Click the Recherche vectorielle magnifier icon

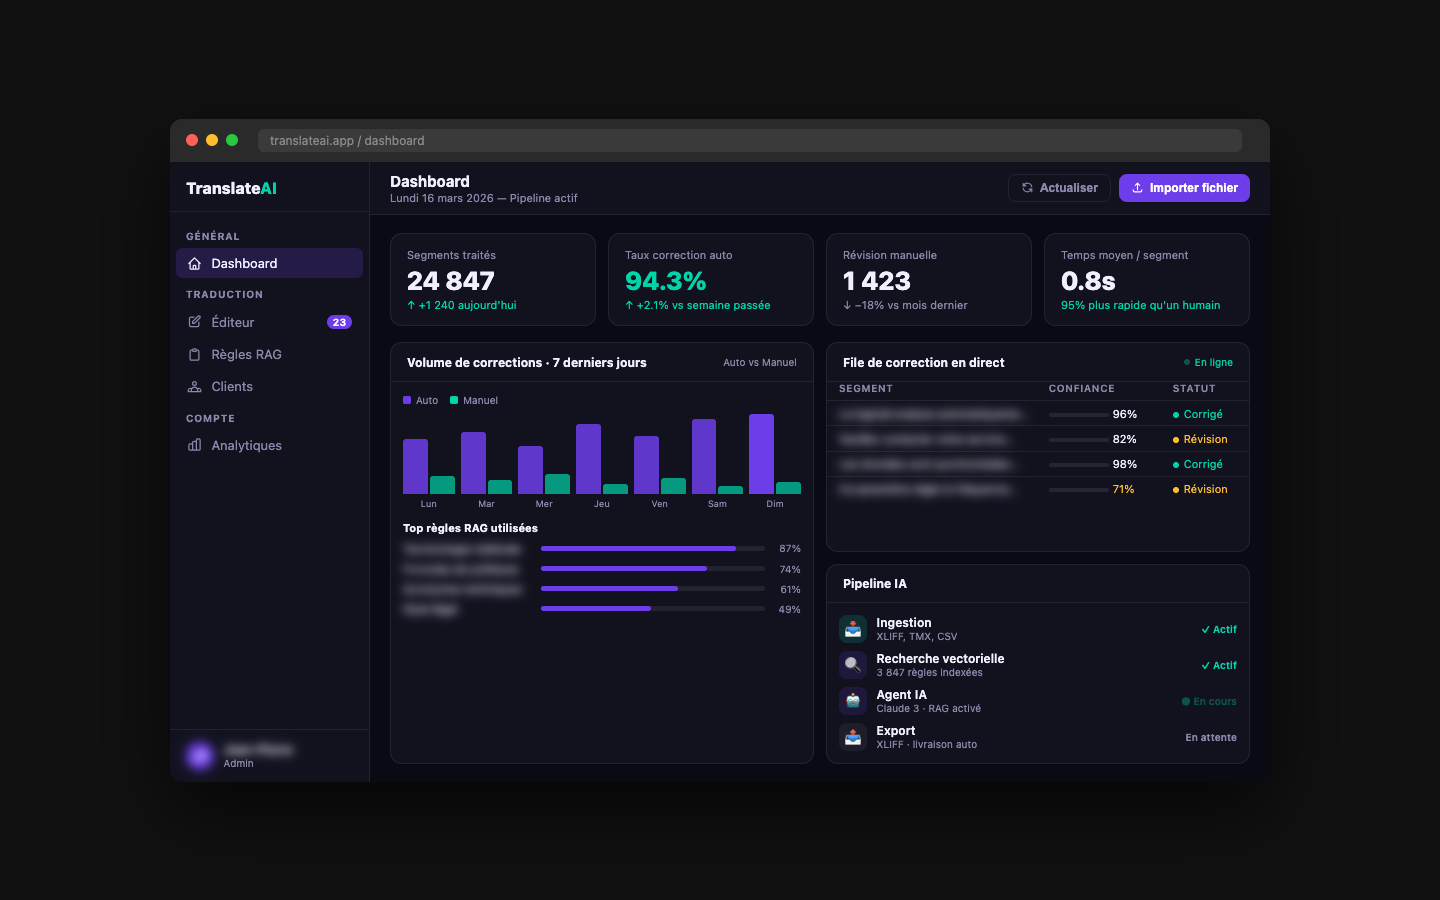[853, 665]
